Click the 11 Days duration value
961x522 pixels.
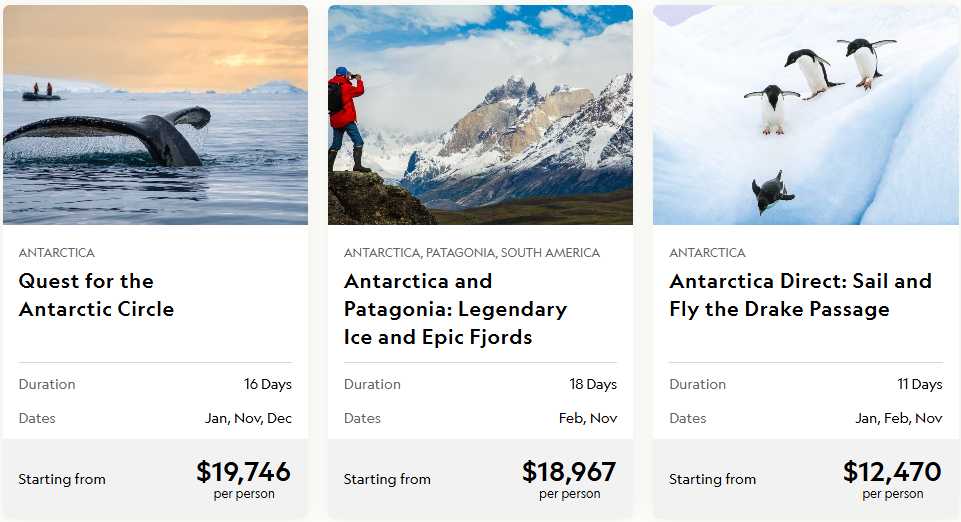919,384
